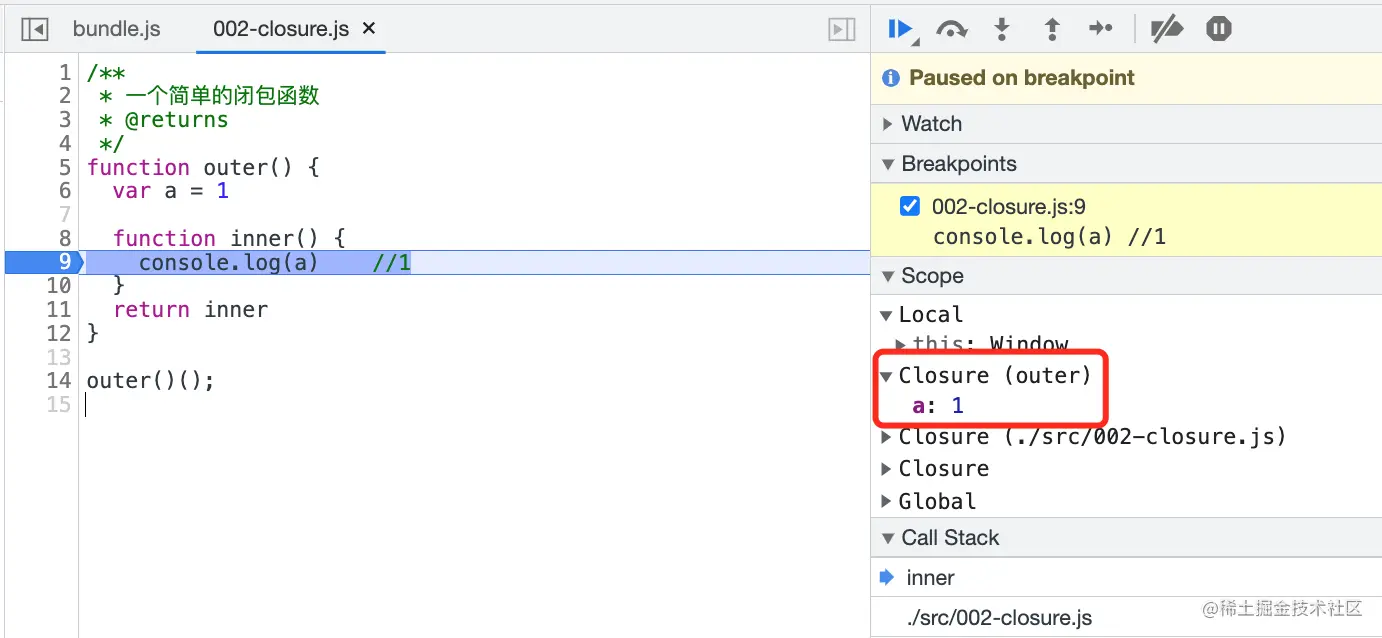Collapse Closure (outer) scope
Screen dimensions: 1382x638
pyautogui.click(x=886, y=376)
